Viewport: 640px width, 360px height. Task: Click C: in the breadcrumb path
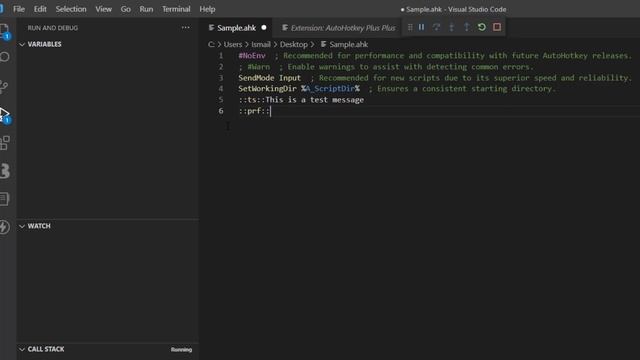(211, 44)
